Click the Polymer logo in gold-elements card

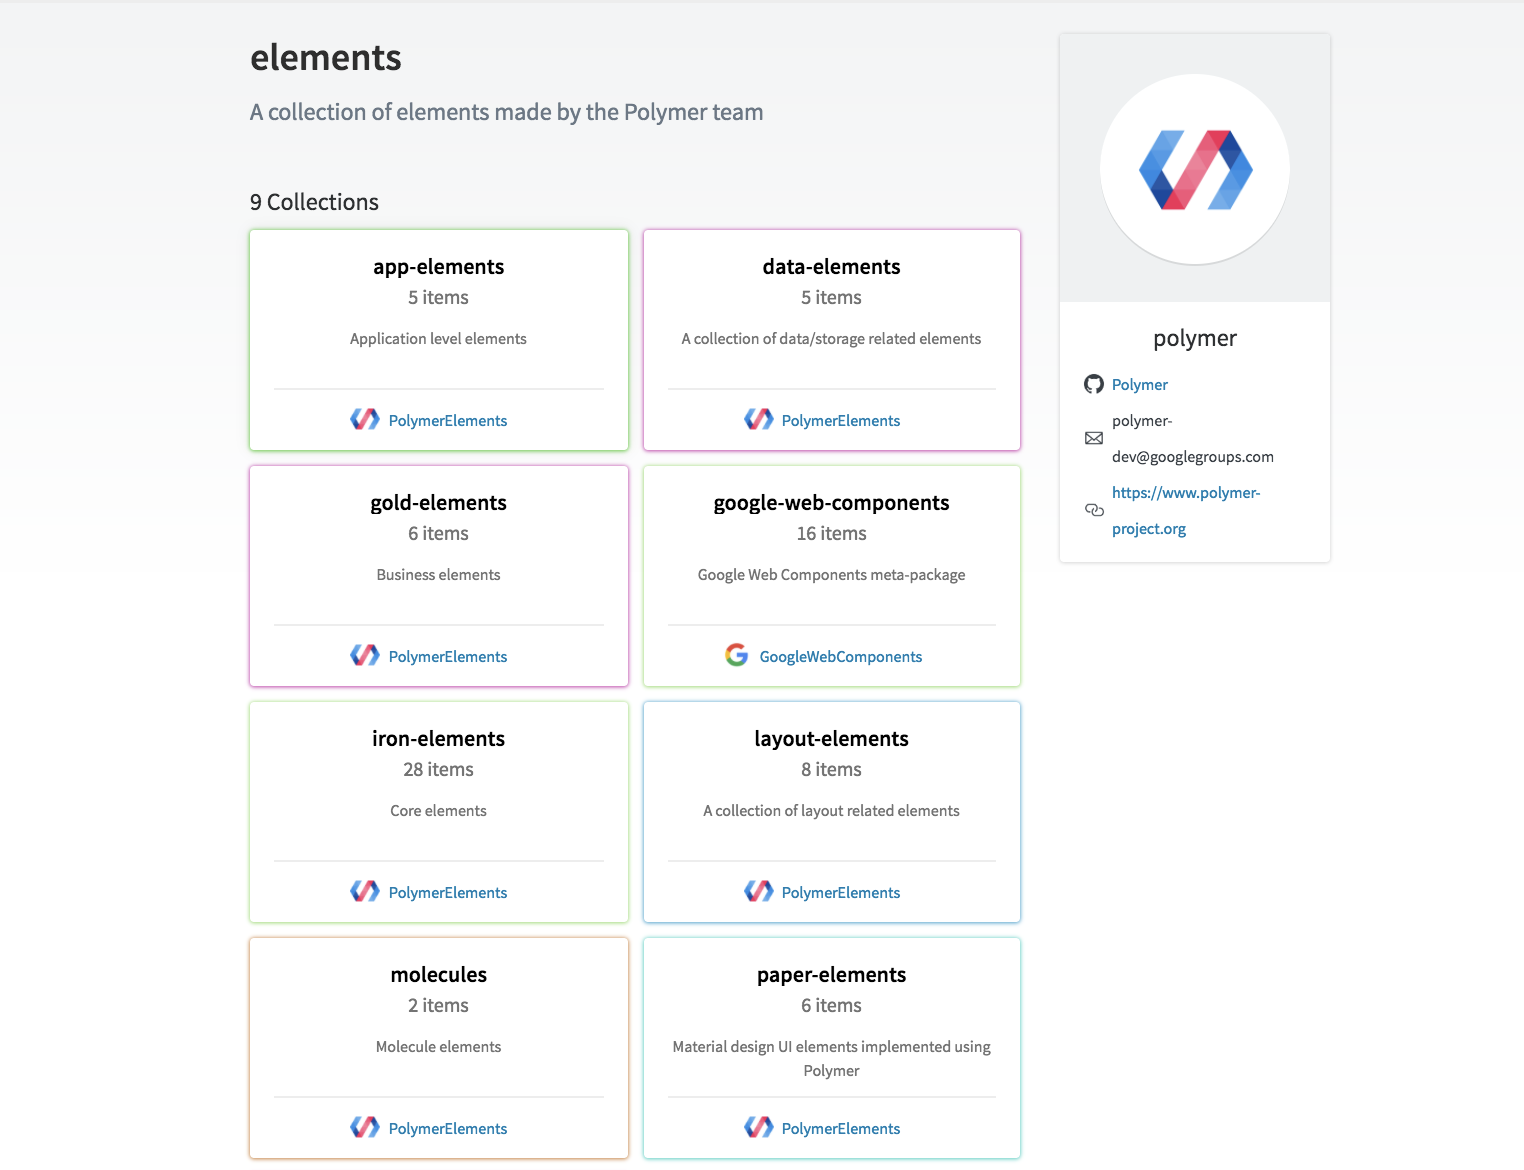(x=365, y=655)
